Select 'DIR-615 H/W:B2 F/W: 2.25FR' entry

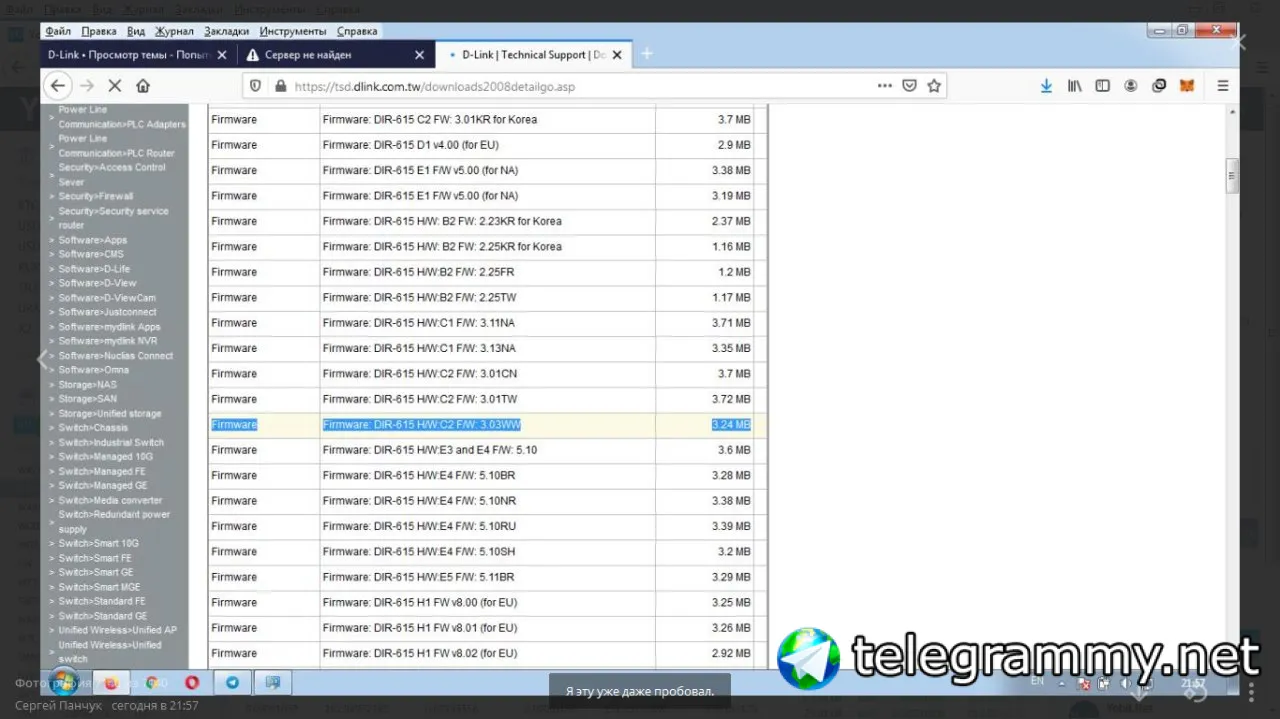tap(418, 272)
